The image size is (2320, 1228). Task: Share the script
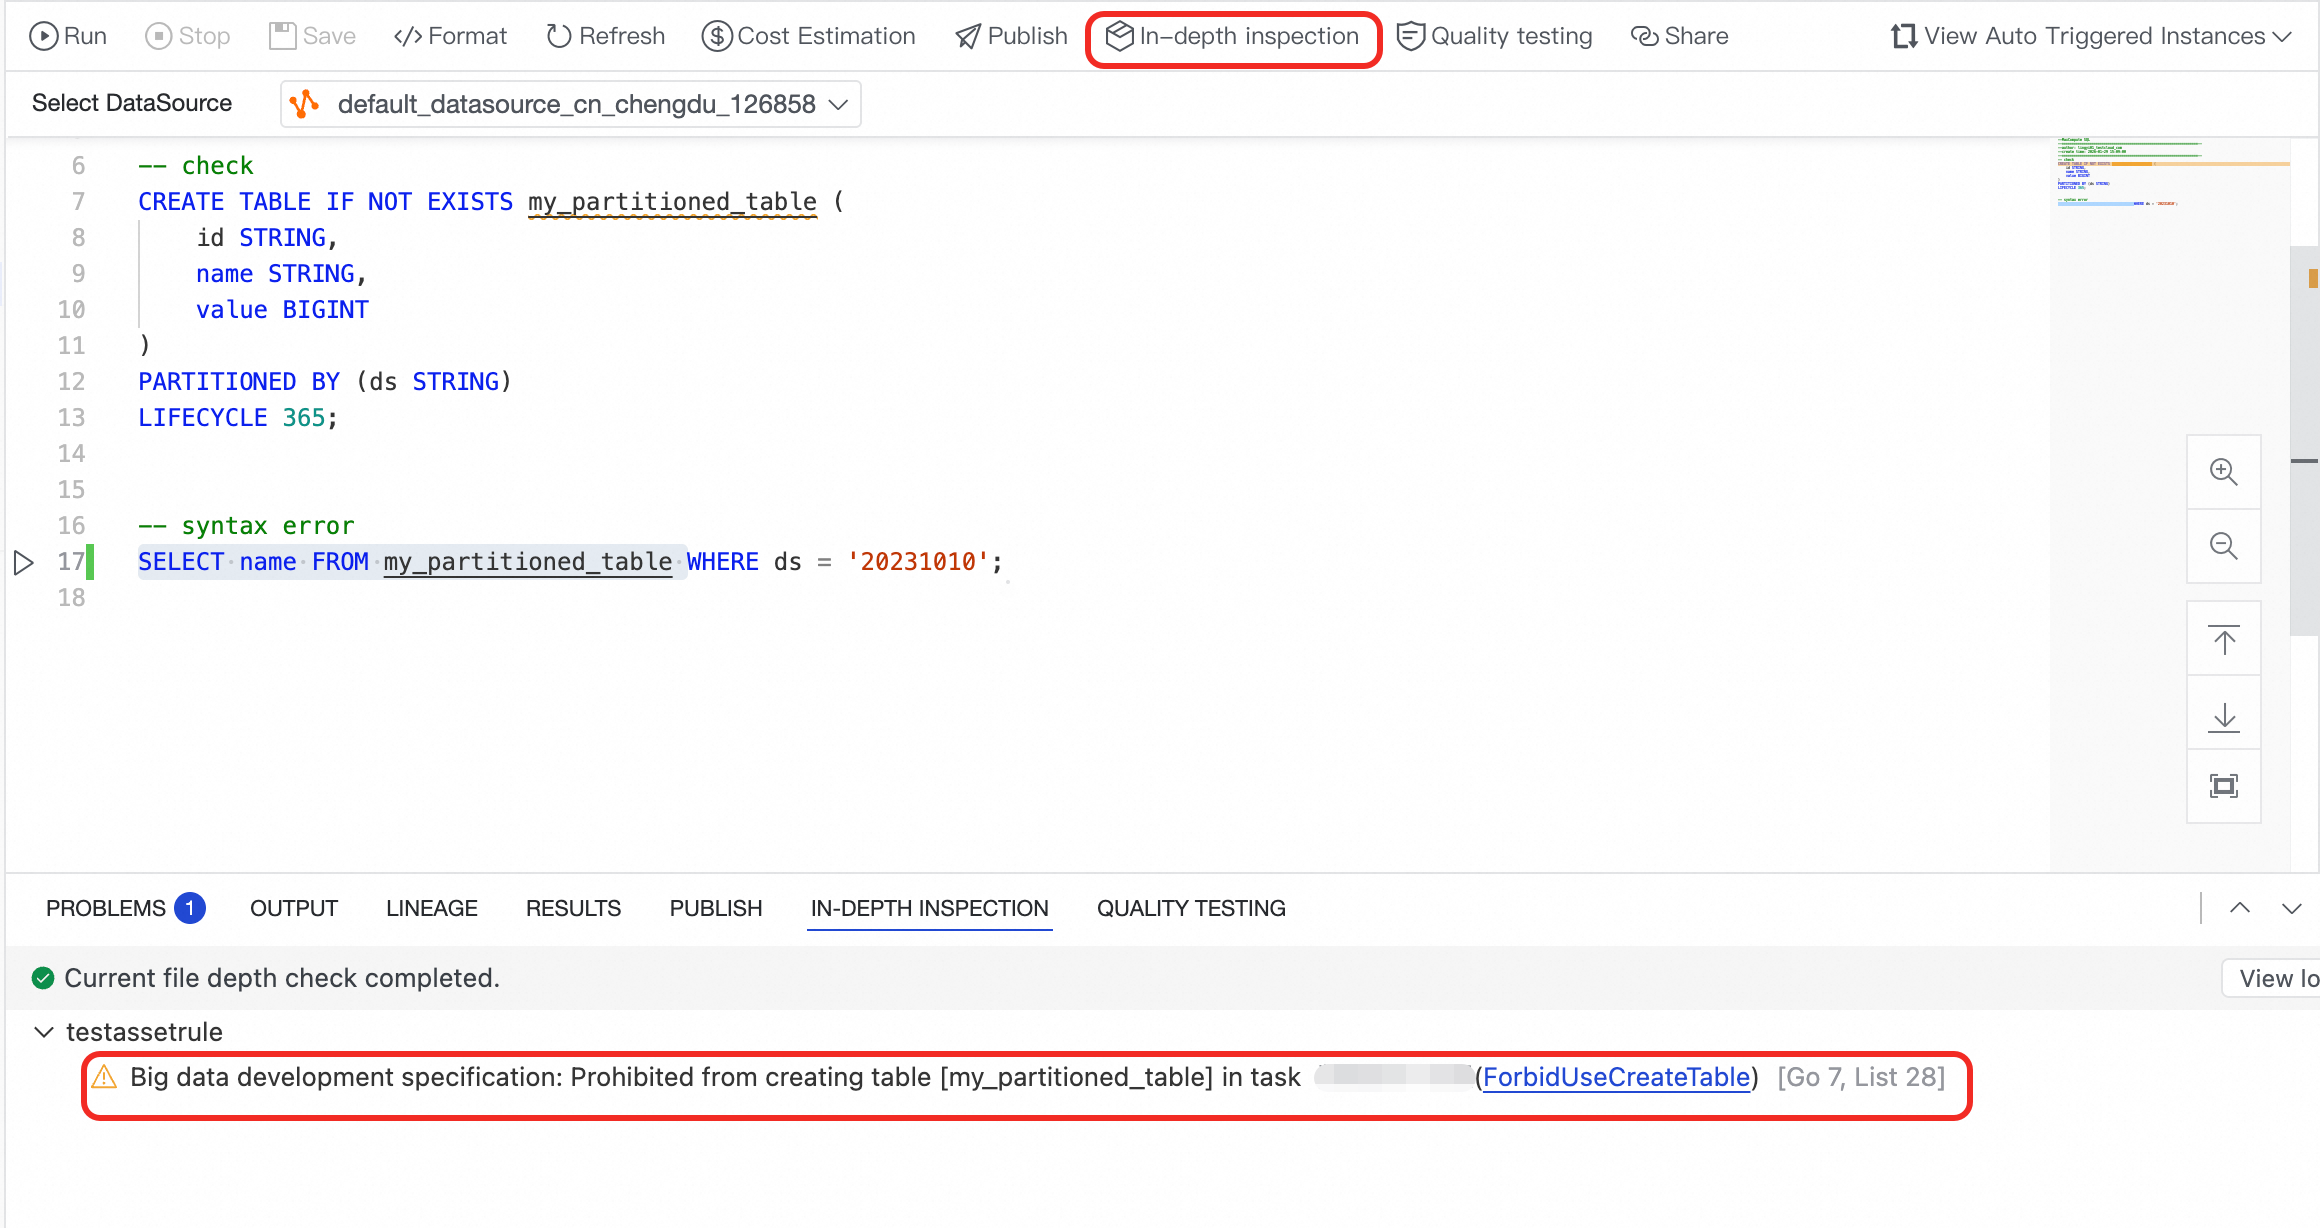pos(1679,37)
